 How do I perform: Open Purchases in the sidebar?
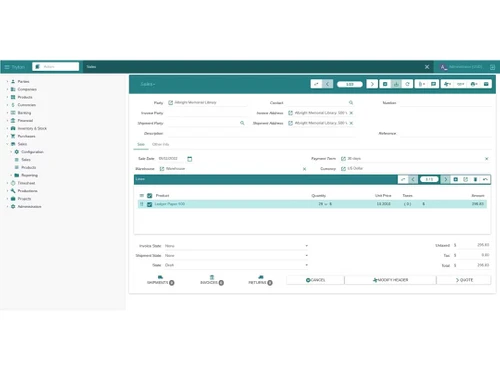pos(26,136)
